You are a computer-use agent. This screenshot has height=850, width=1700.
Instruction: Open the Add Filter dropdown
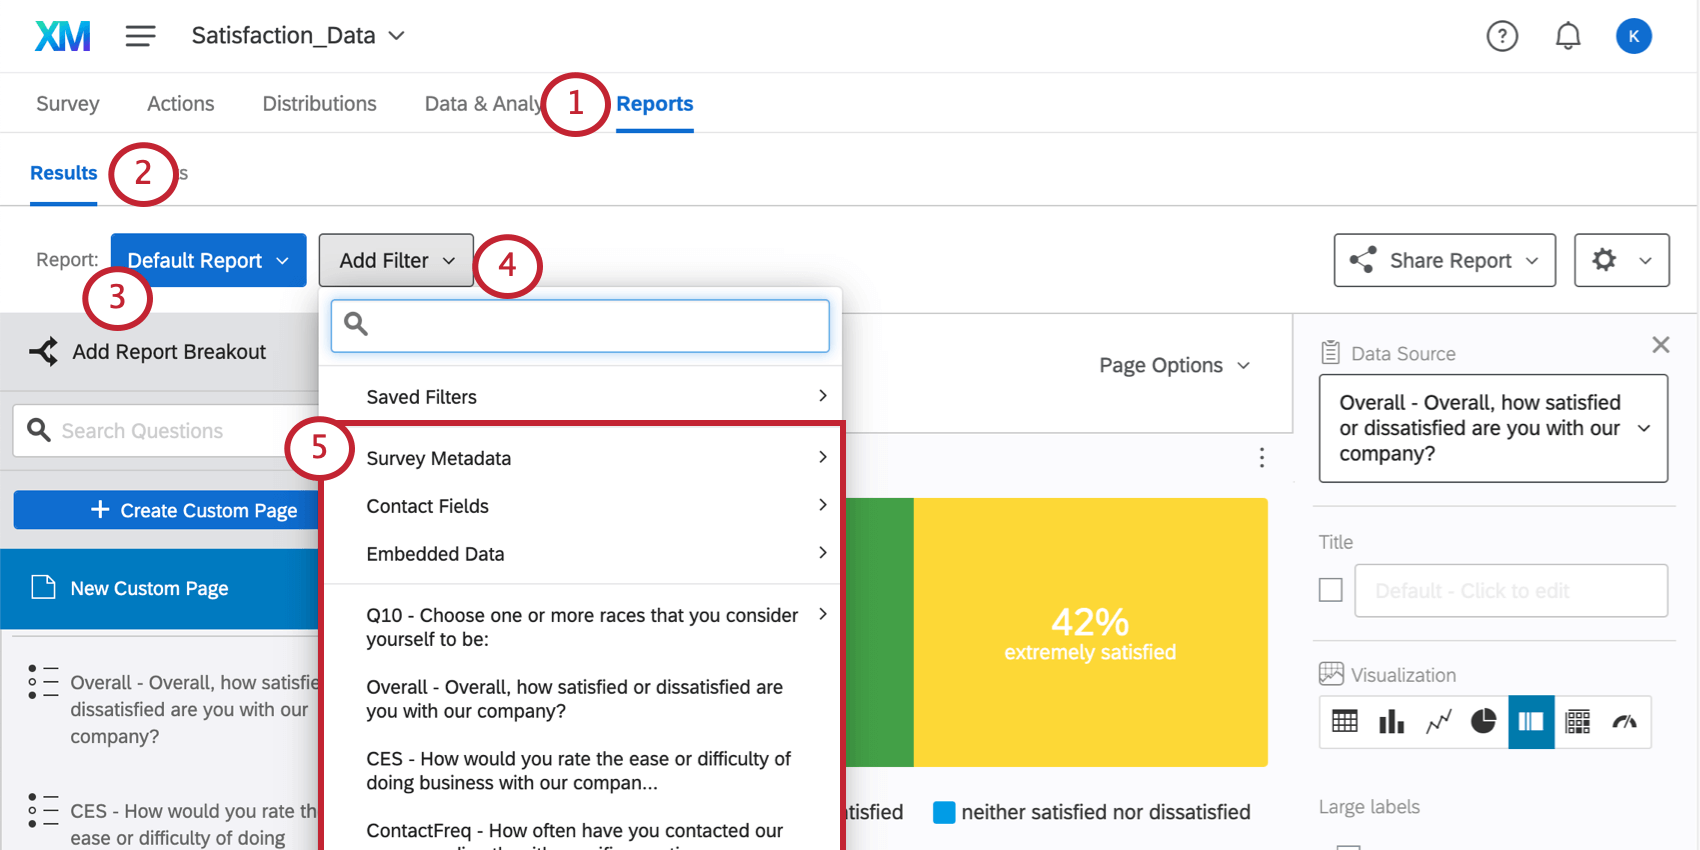[396, 260]
